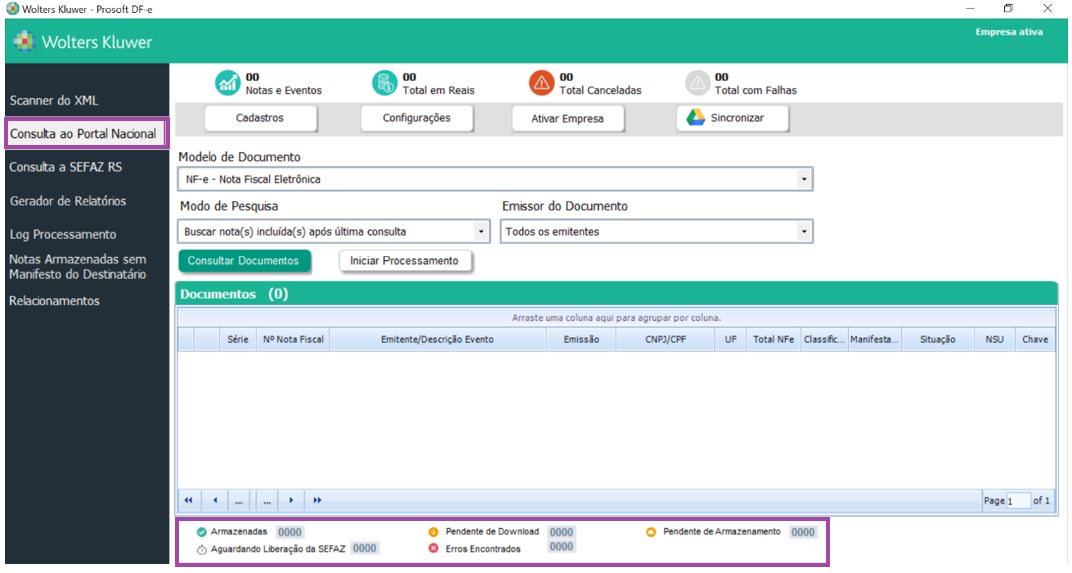Sort by Situação column header
The image size is (1072, 573).
938,339
